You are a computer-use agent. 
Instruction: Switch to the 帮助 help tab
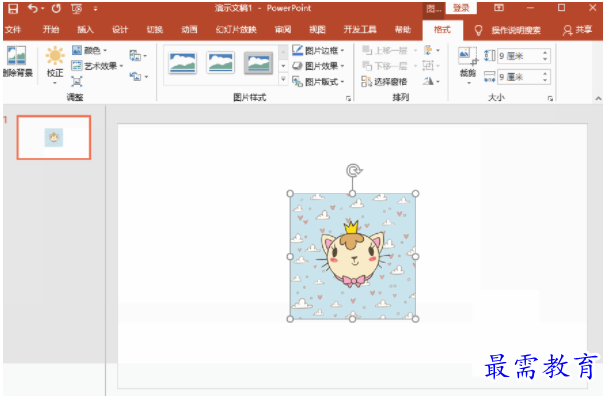tap(403, 30)
